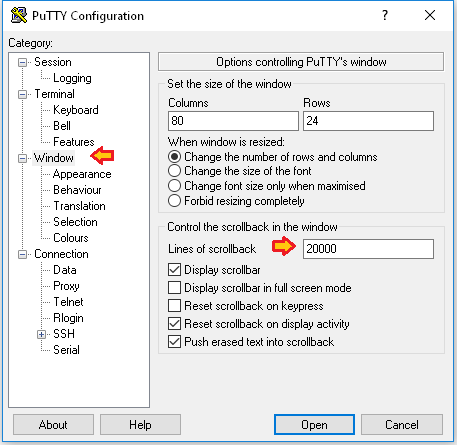Screen dimensions: 457x445
Task: Open the Telnet category
Action: [68, 302]
